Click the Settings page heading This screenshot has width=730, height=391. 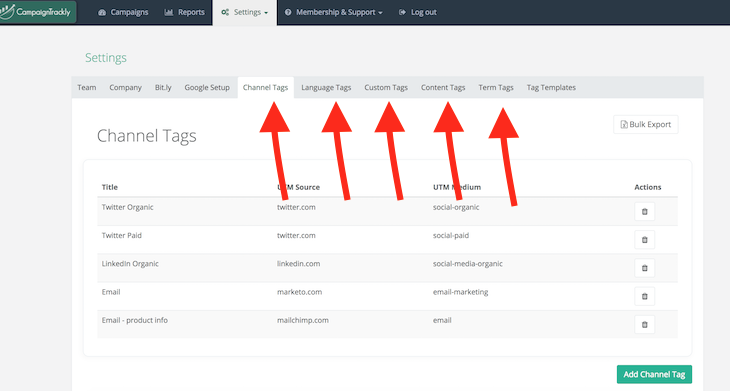[x=106, y=58]
